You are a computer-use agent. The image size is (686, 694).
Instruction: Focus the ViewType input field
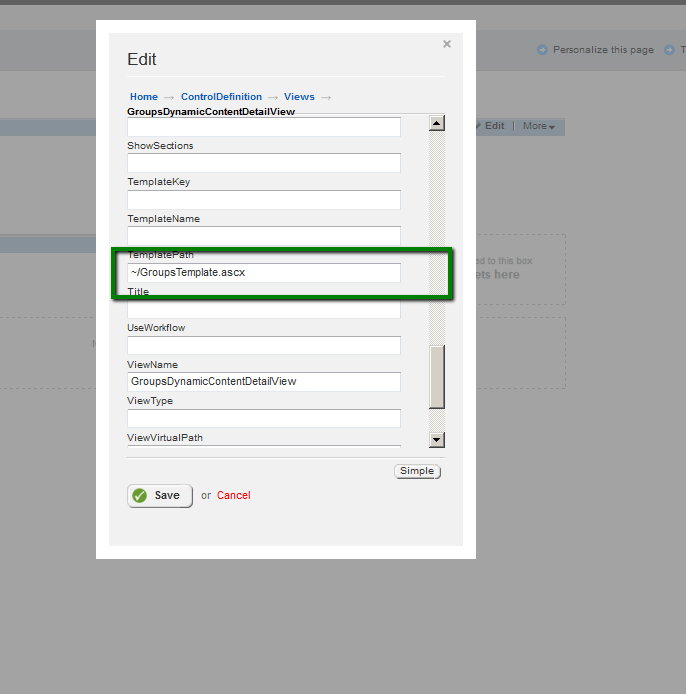[x=264, y=418]
